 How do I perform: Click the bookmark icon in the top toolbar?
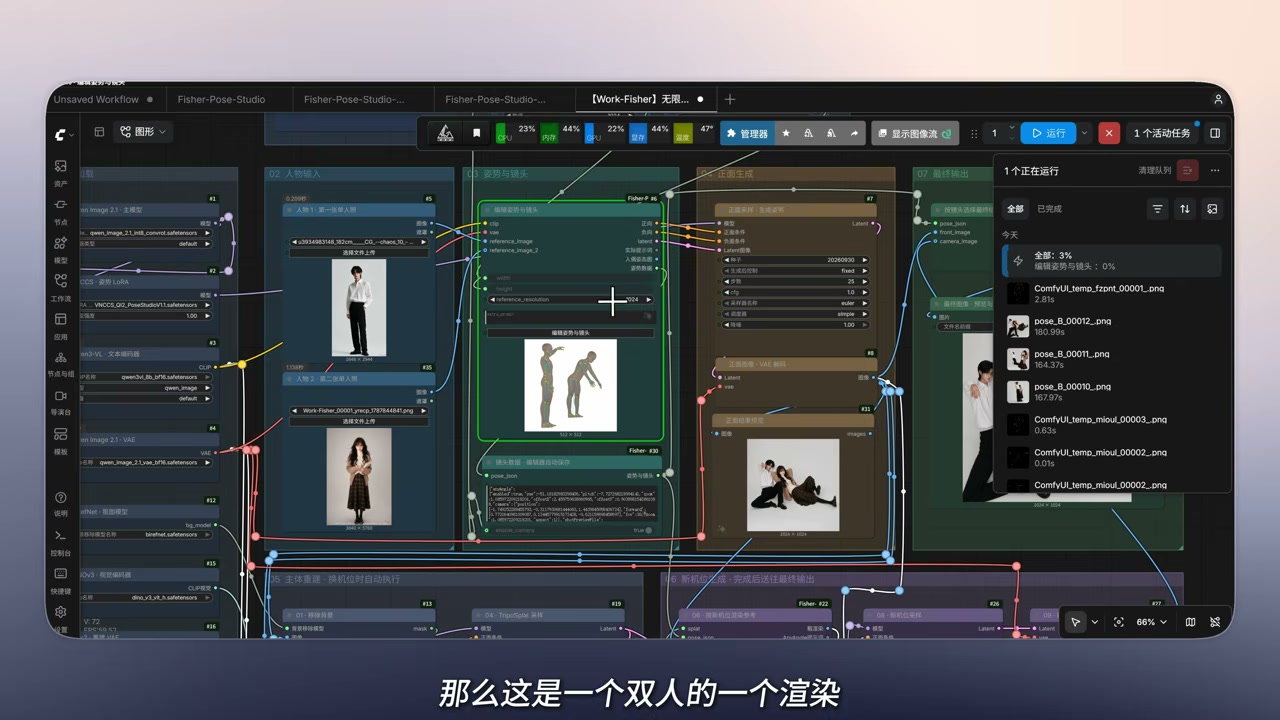476,133
